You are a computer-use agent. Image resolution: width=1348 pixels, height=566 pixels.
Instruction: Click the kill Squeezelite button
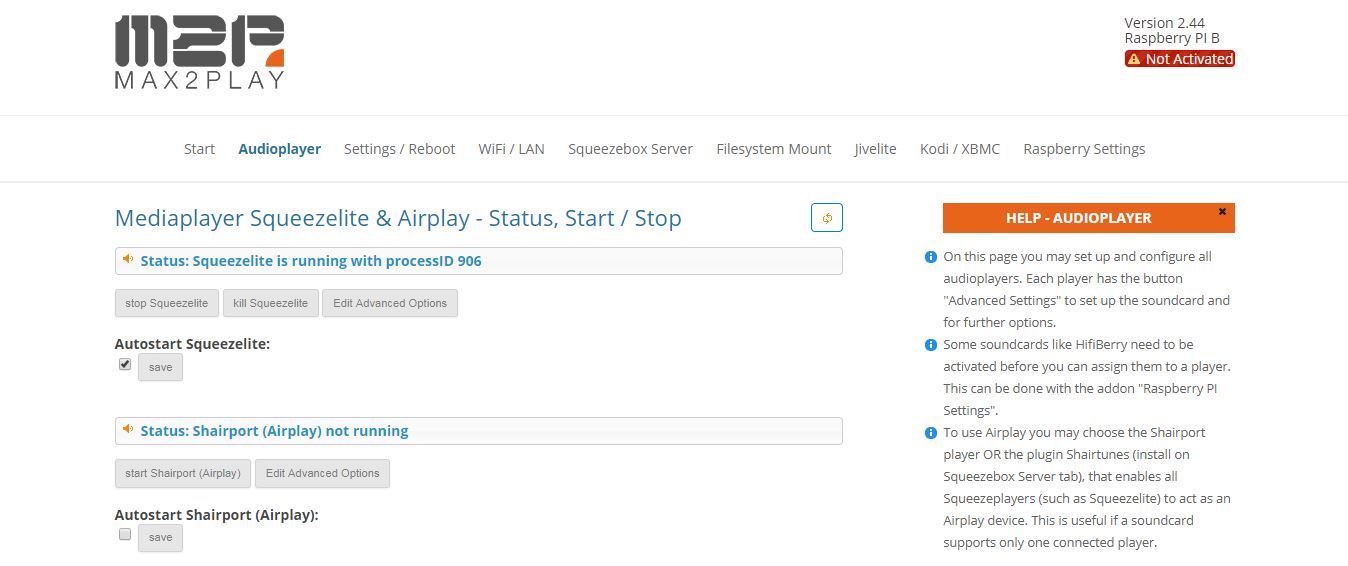[x=271, y=303]
